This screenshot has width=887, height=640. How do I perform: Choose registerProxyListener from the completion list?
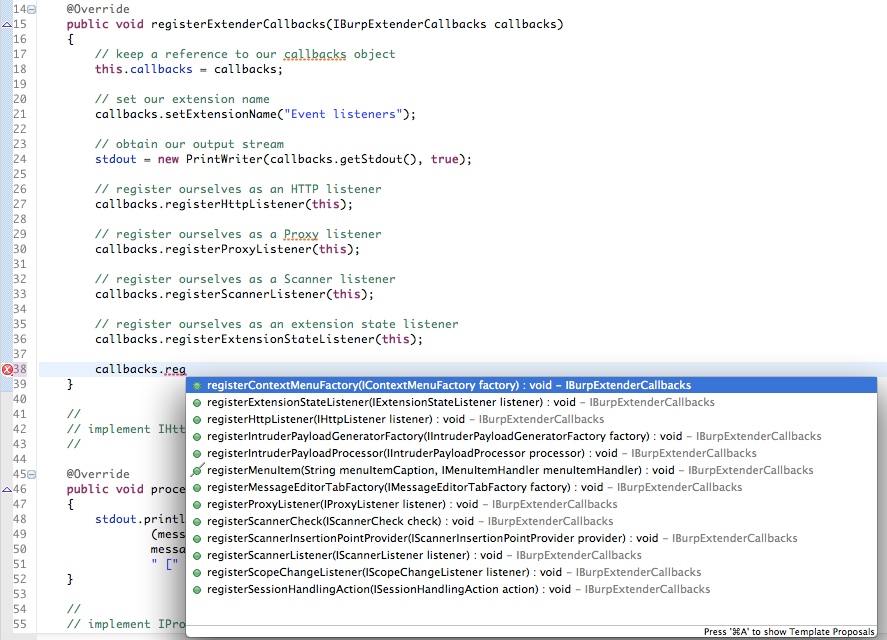click(x=325, y=504)
